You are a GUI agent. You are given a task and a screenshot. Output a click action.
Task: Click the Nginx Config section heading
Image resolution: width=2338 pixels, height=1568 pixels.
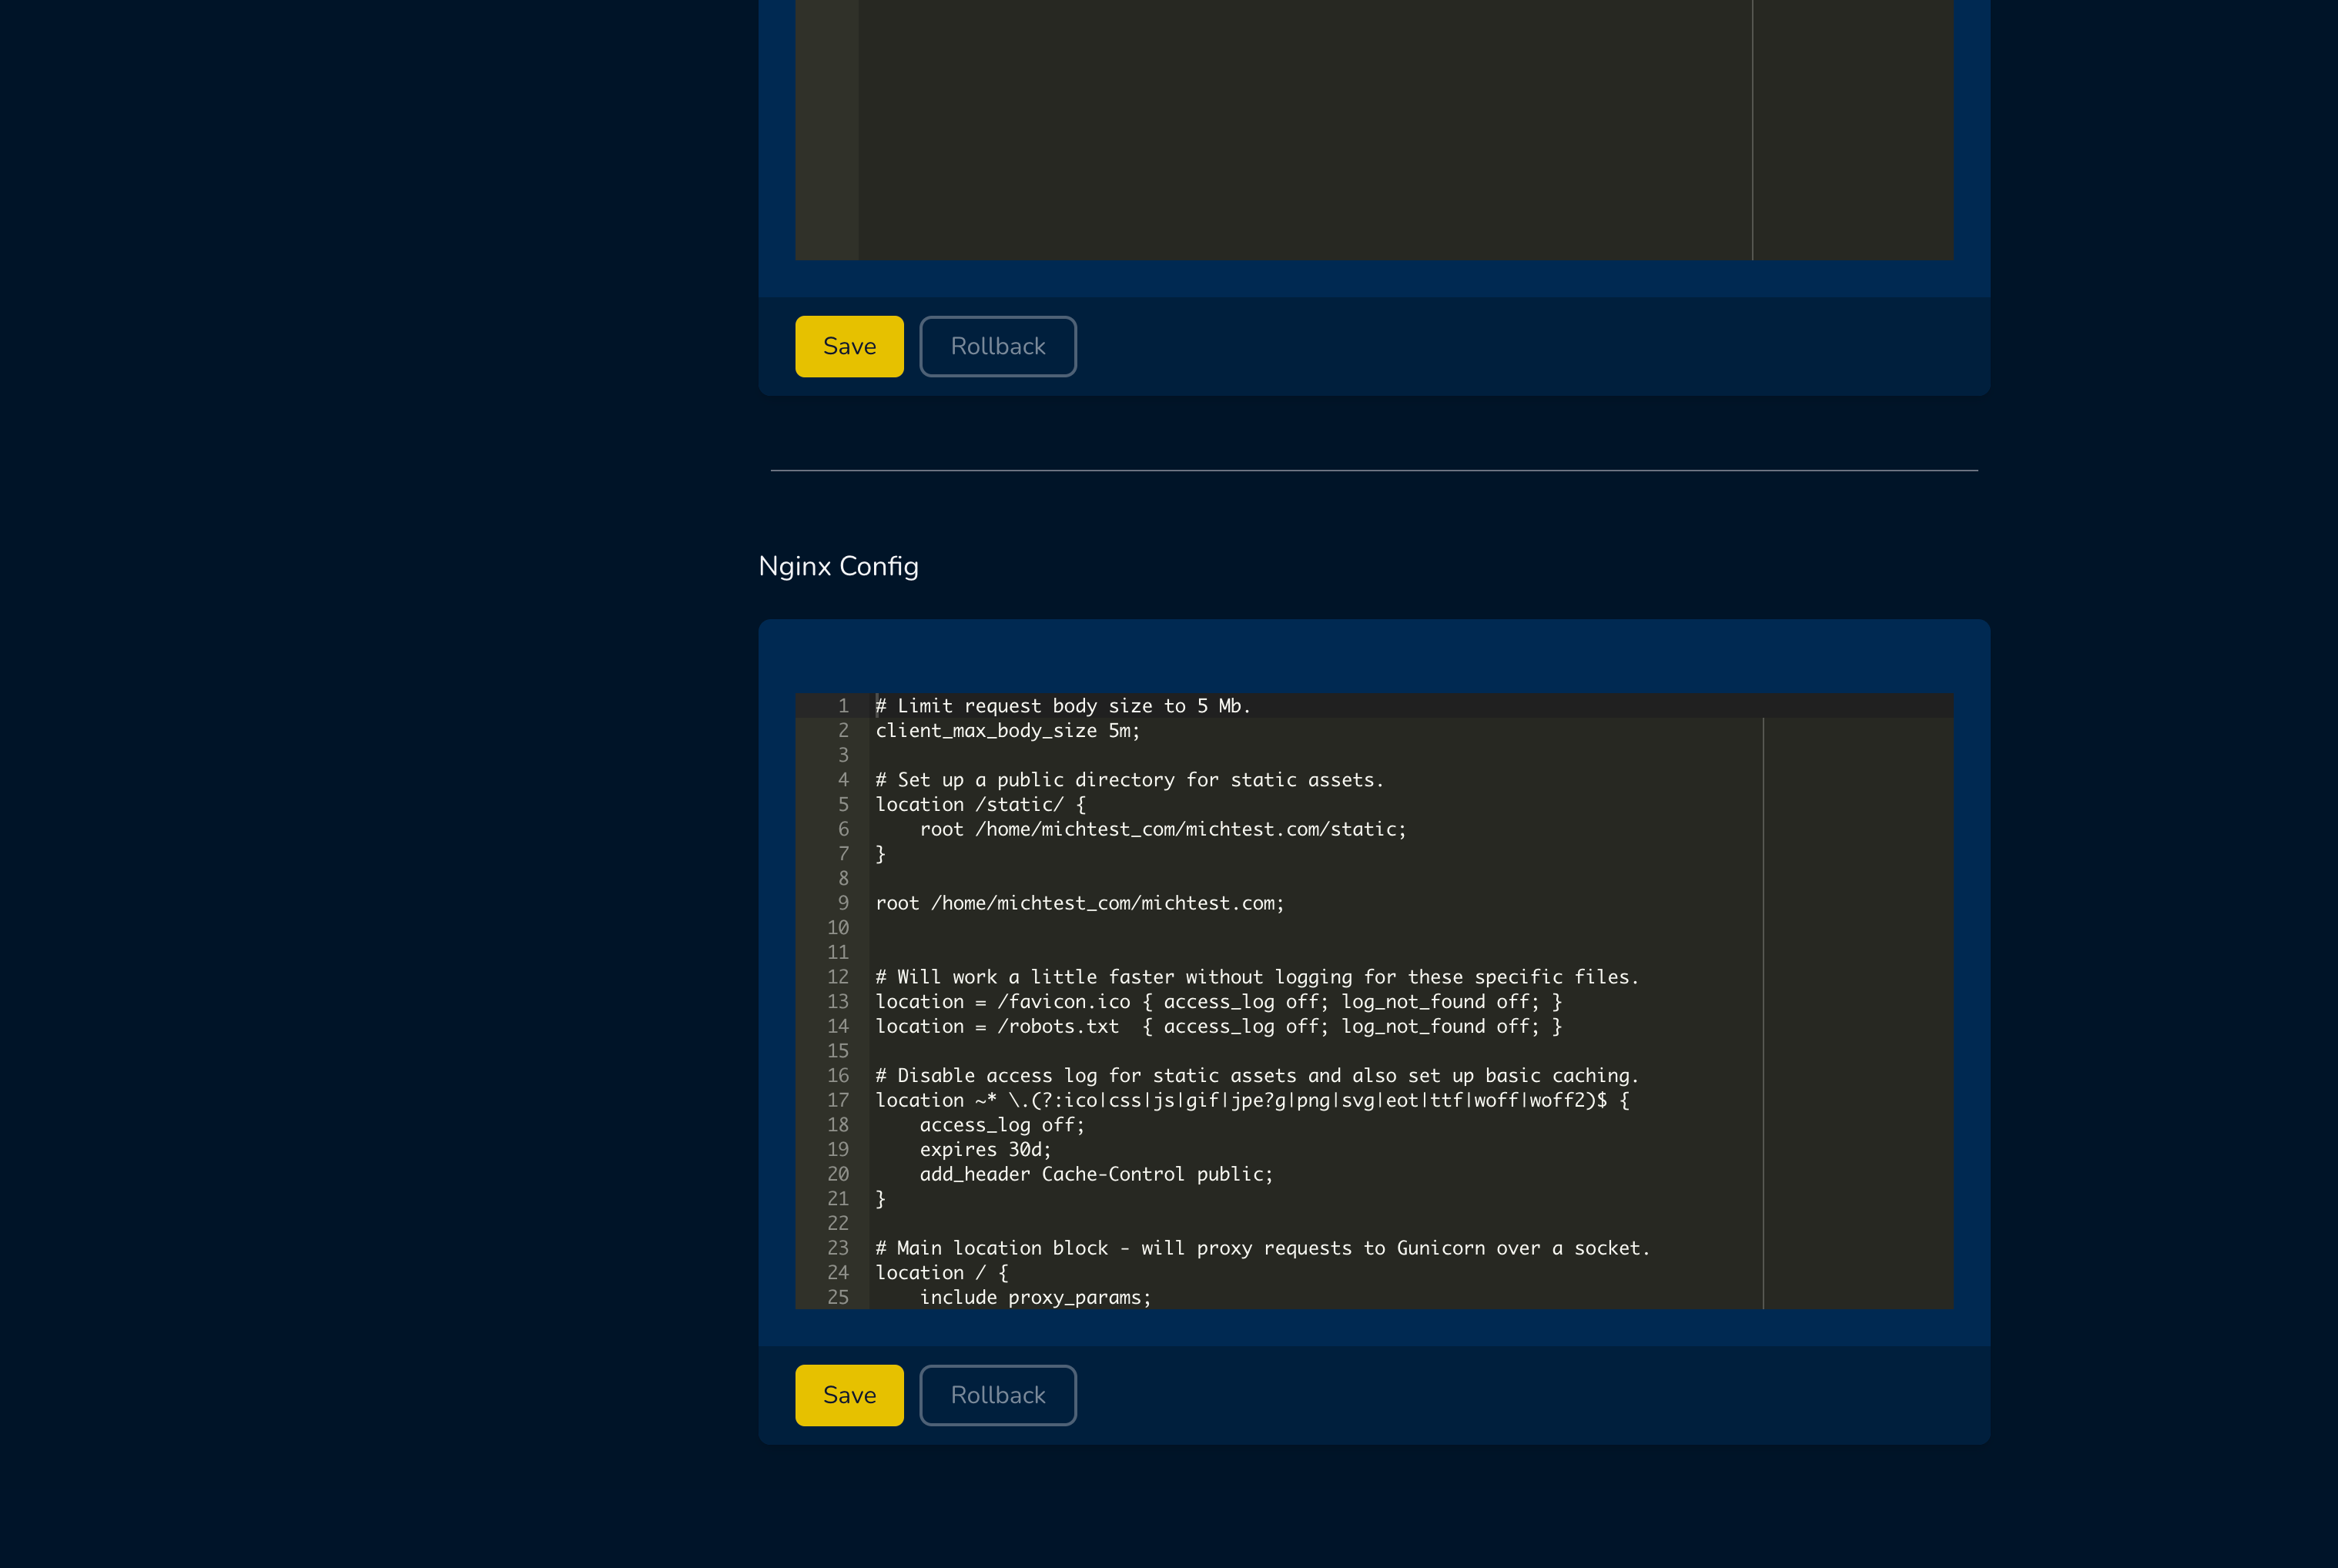pyautogui.click(x=838, y=566)
